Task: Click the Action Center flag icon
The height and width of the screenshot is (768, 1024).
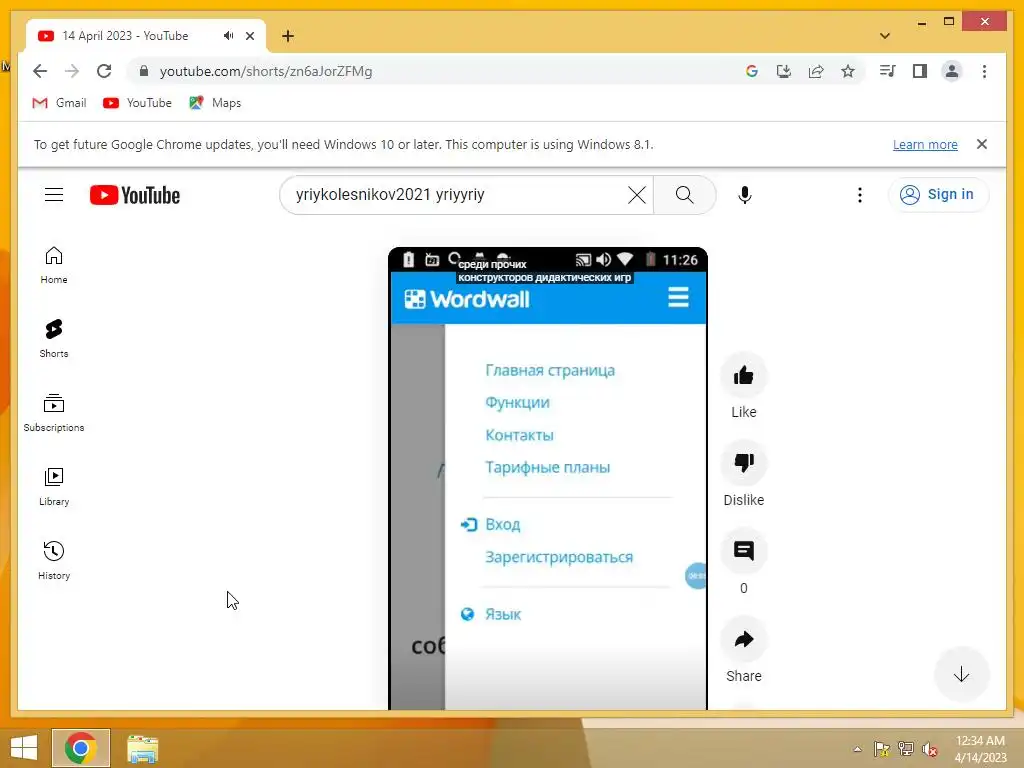Action: [x=882, y=749]
